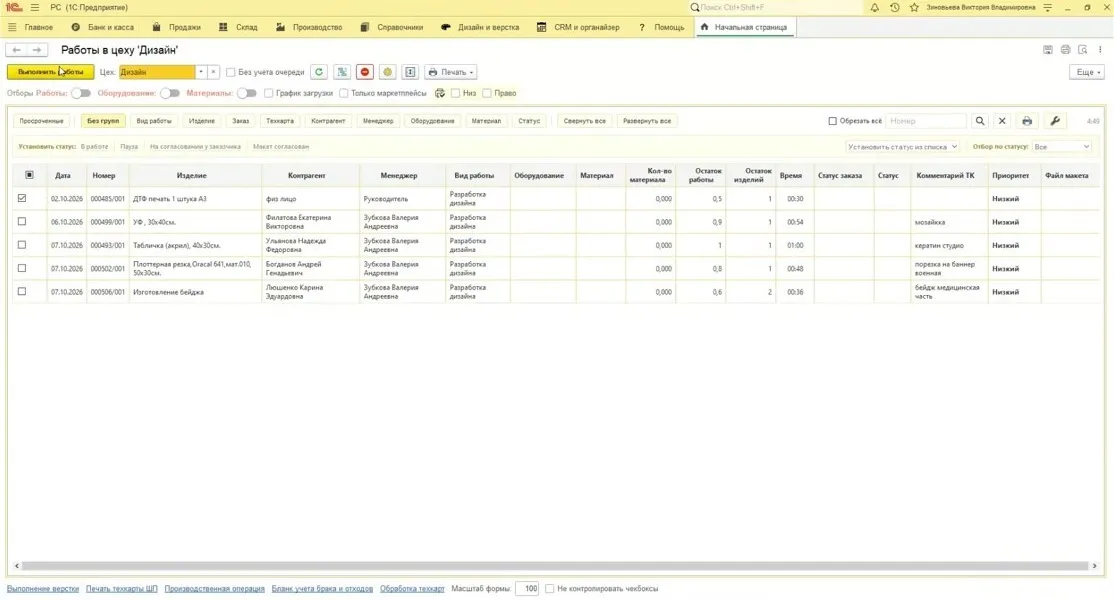Image resolution: width=1114 pixels, height=600 pixels.
Task: Click the 'Выполнить работы' button
Action: point(50,72)
